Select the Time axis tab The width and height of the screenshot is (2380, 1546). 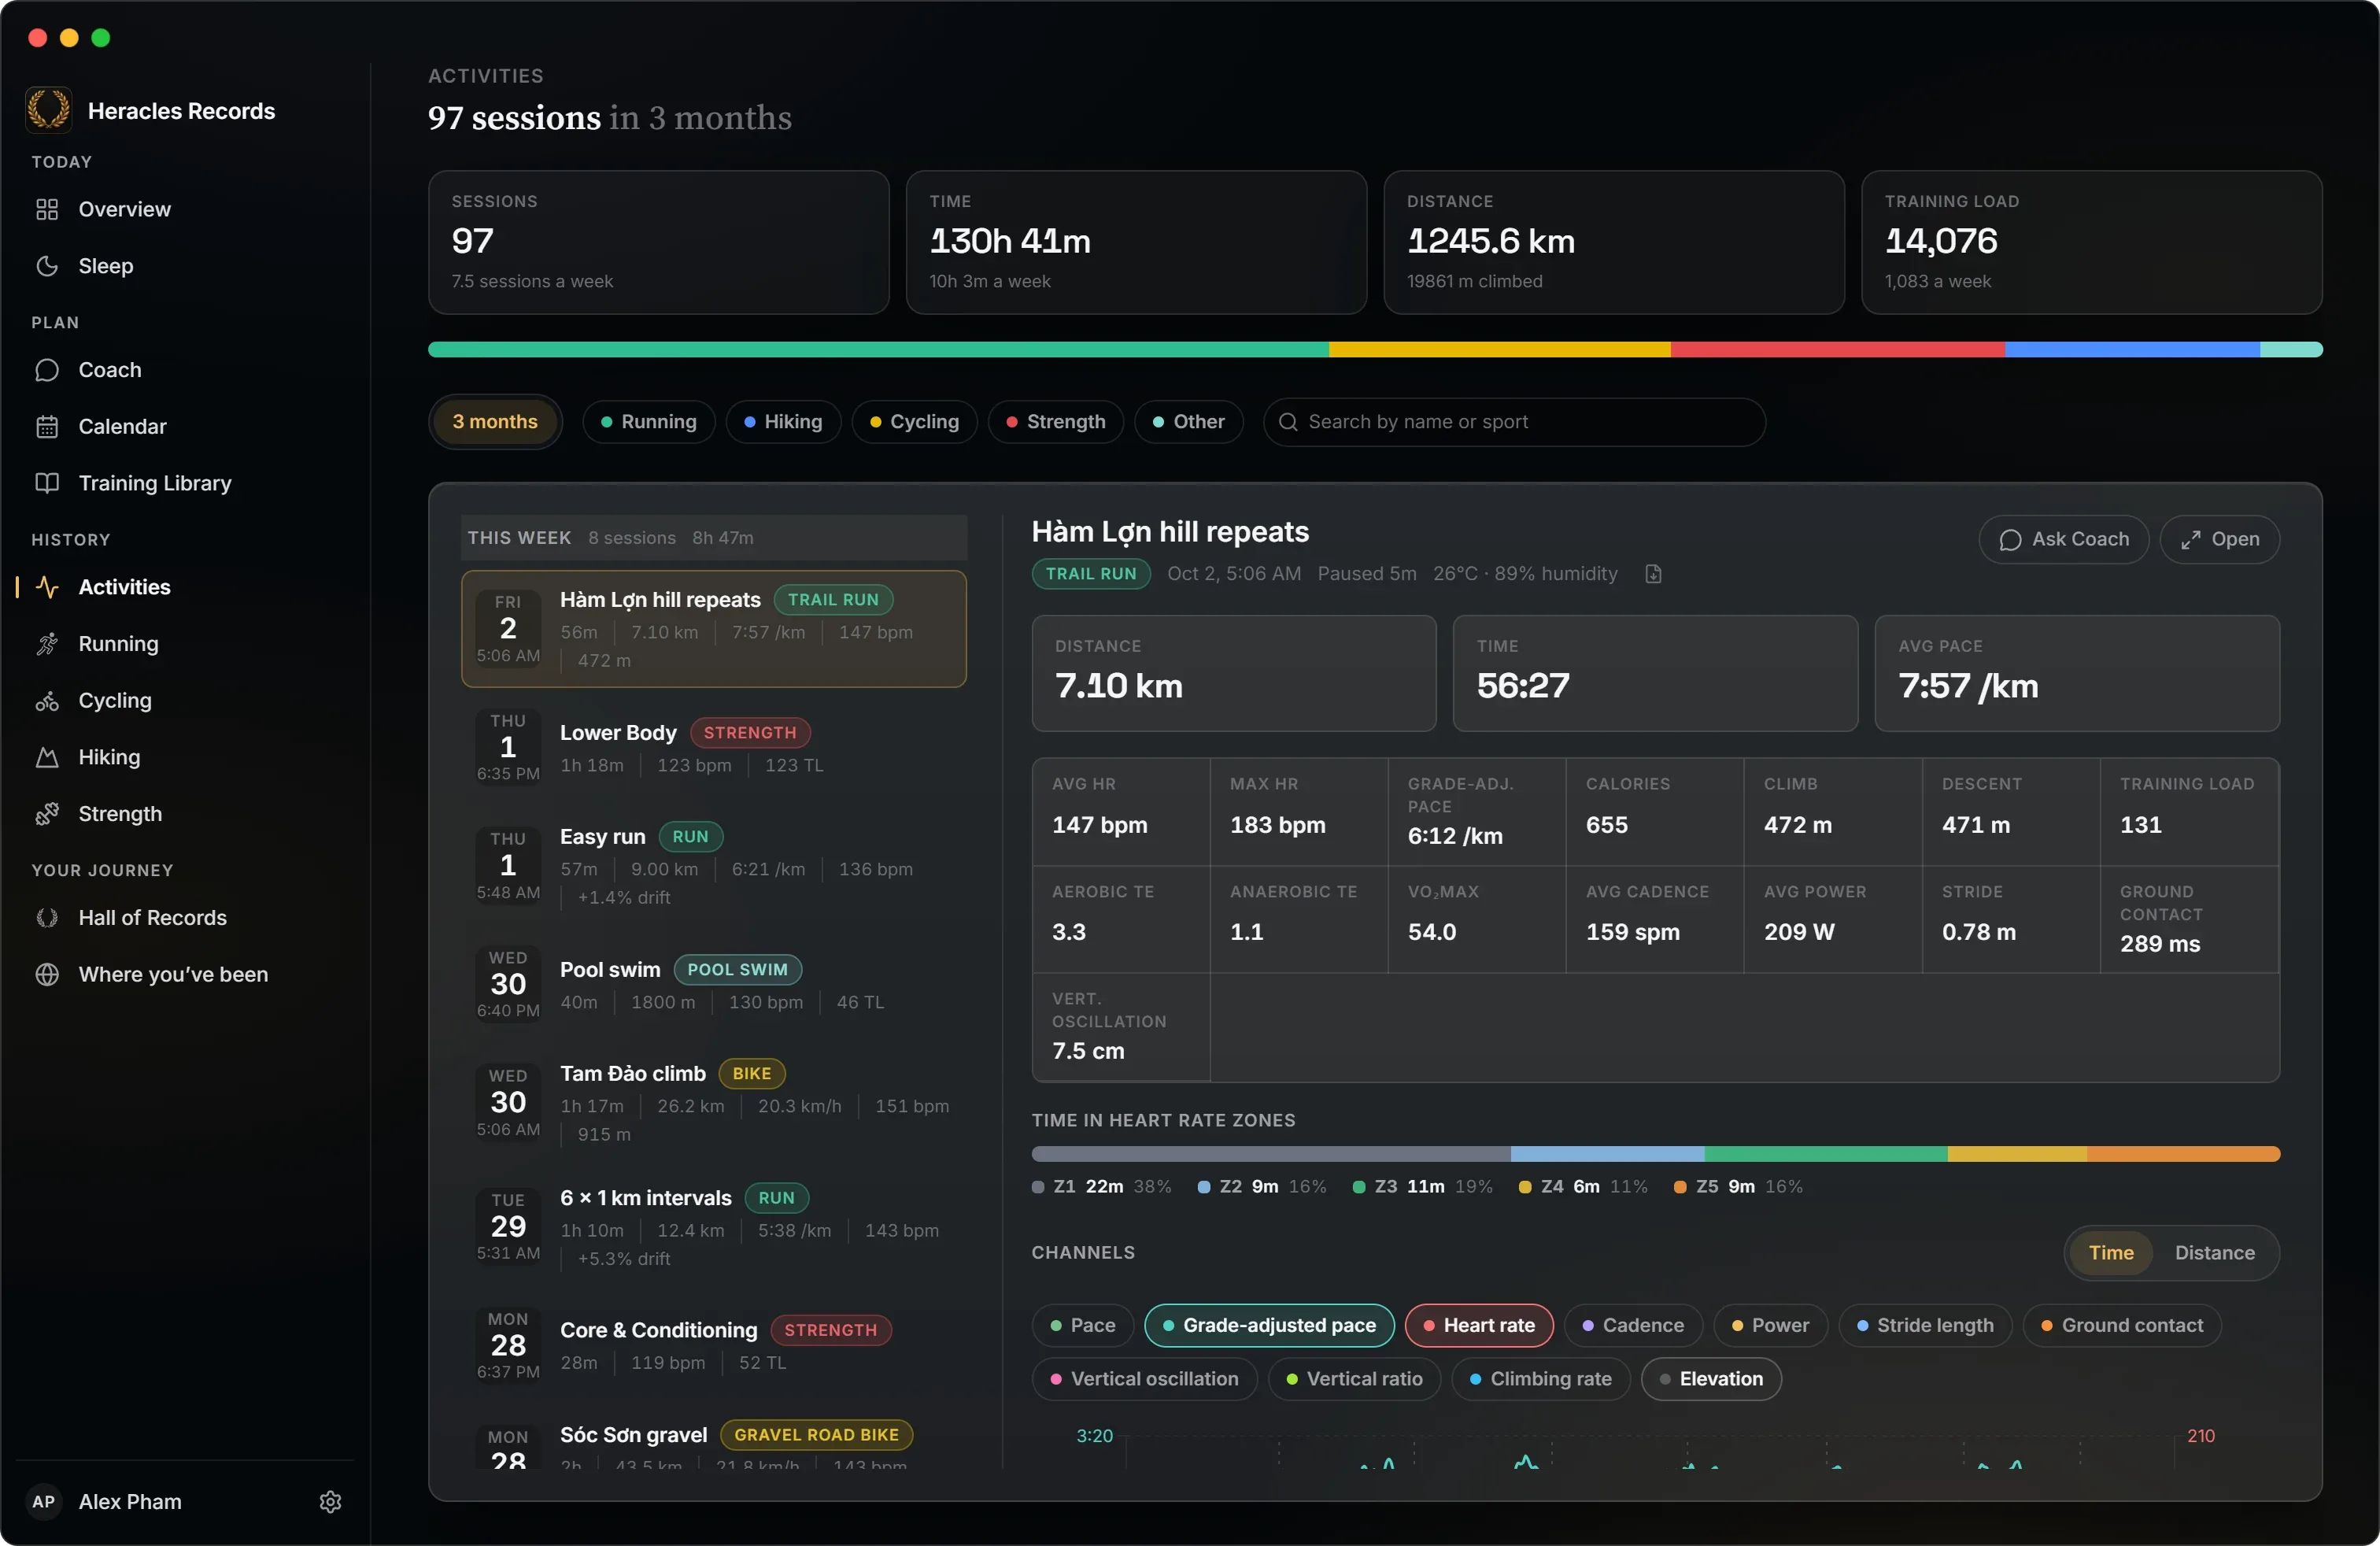[2111, 1253]
